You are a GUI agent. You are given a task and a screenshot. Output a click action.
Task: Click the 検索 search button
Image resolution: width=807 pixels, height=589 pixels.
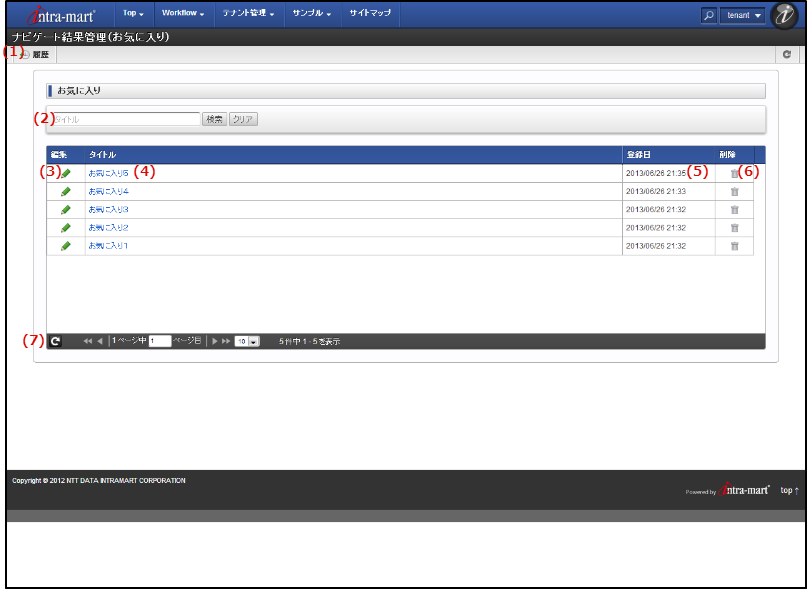point(214,119)
